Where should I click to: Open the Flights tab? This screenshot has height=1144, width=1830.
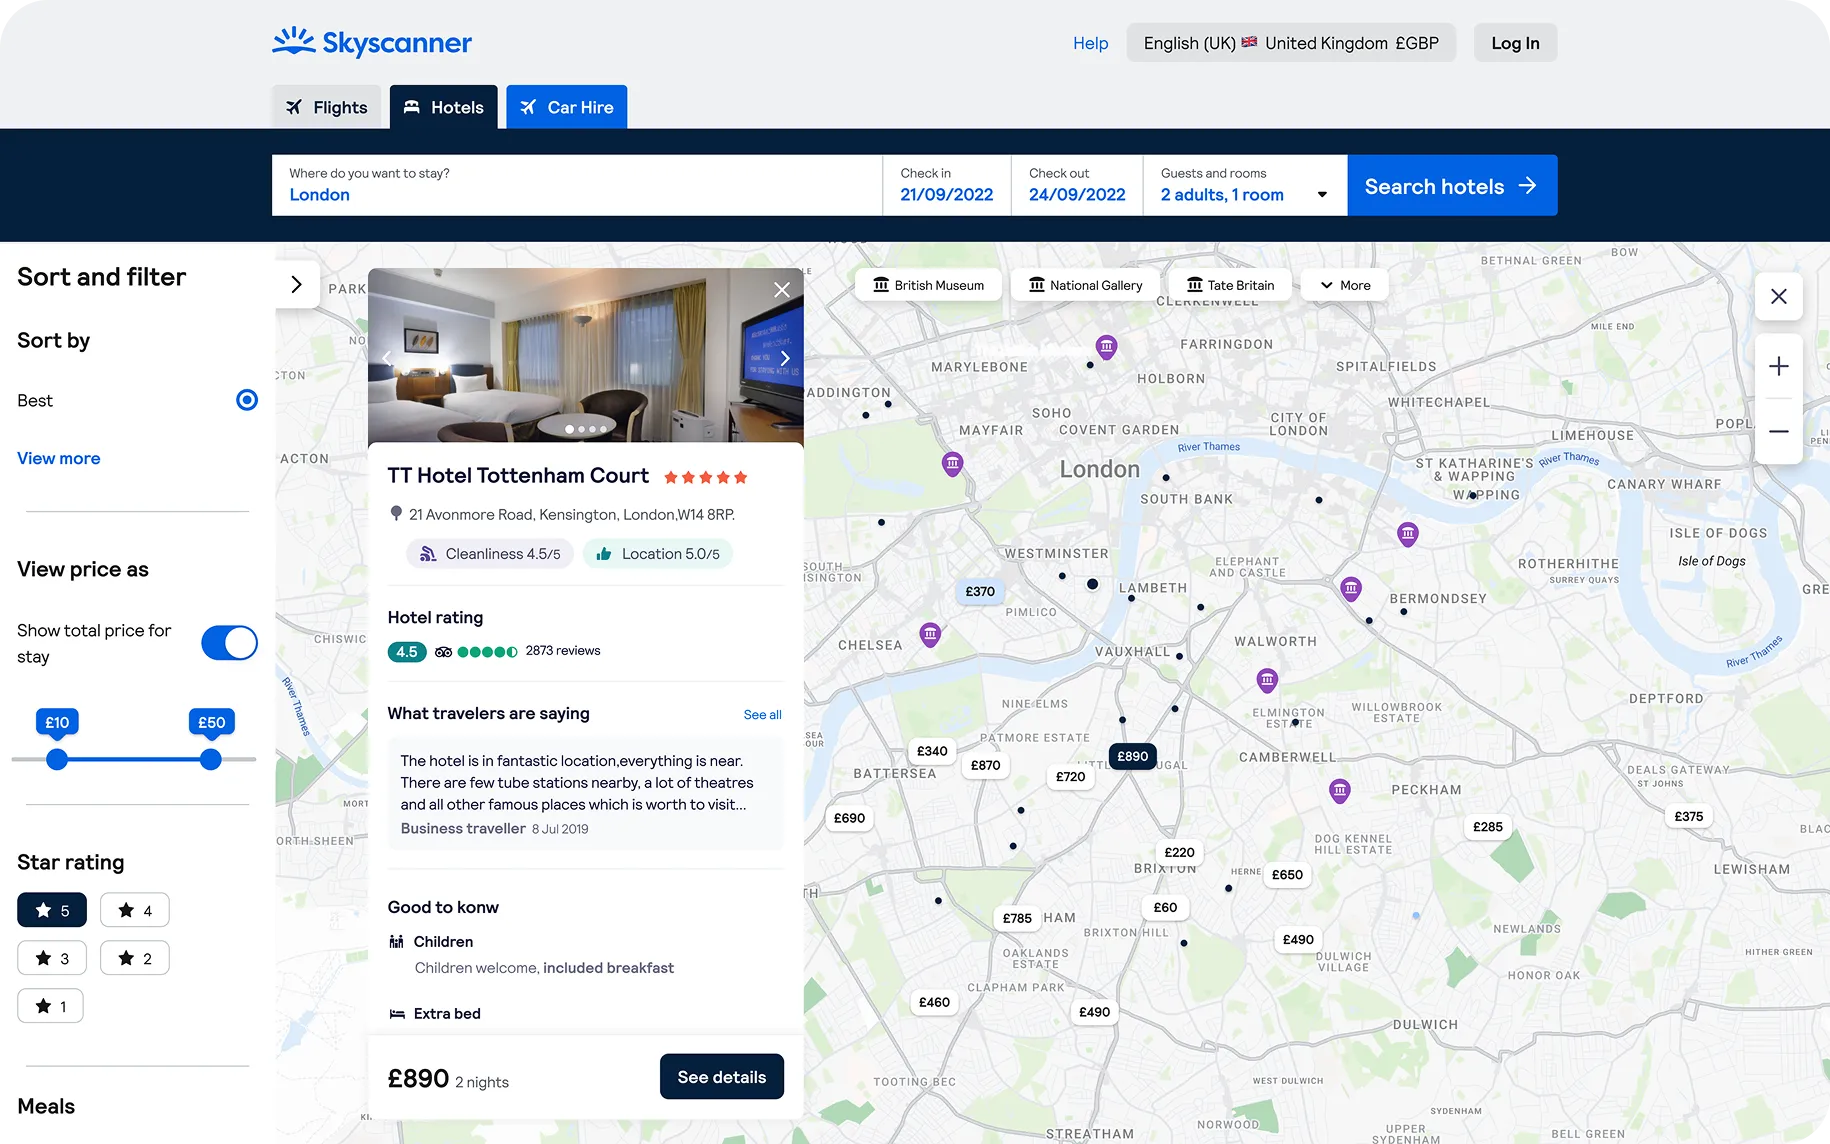tap(326, 107)
